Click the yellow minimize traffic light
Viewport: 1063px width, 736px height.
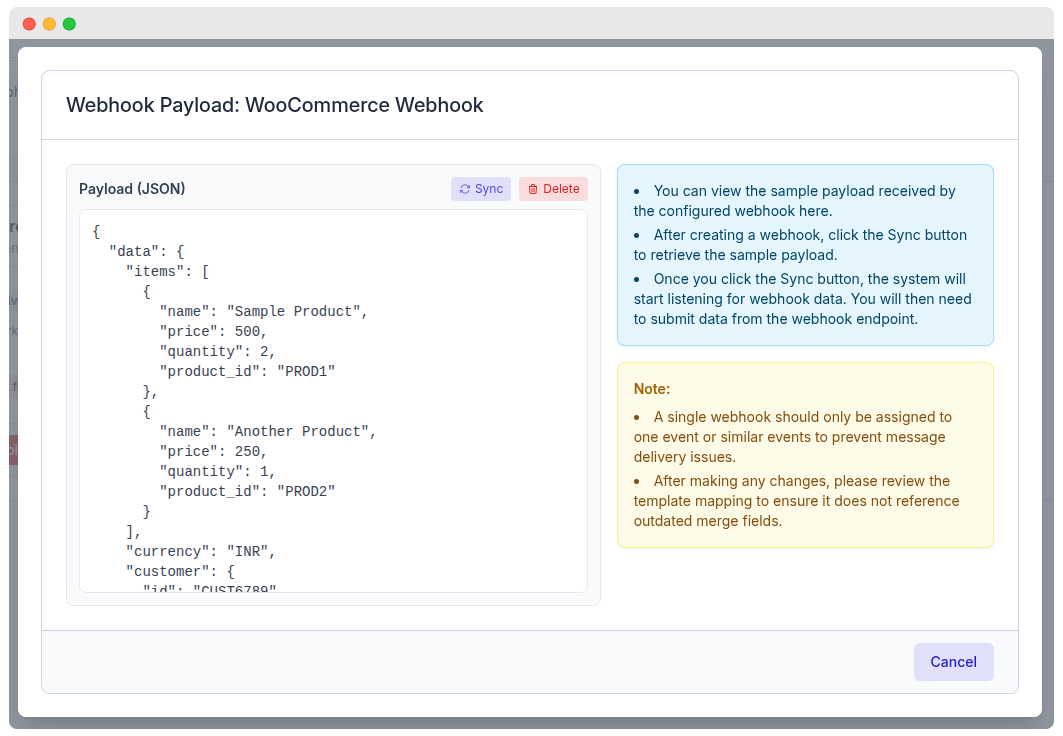pos(49,23)
